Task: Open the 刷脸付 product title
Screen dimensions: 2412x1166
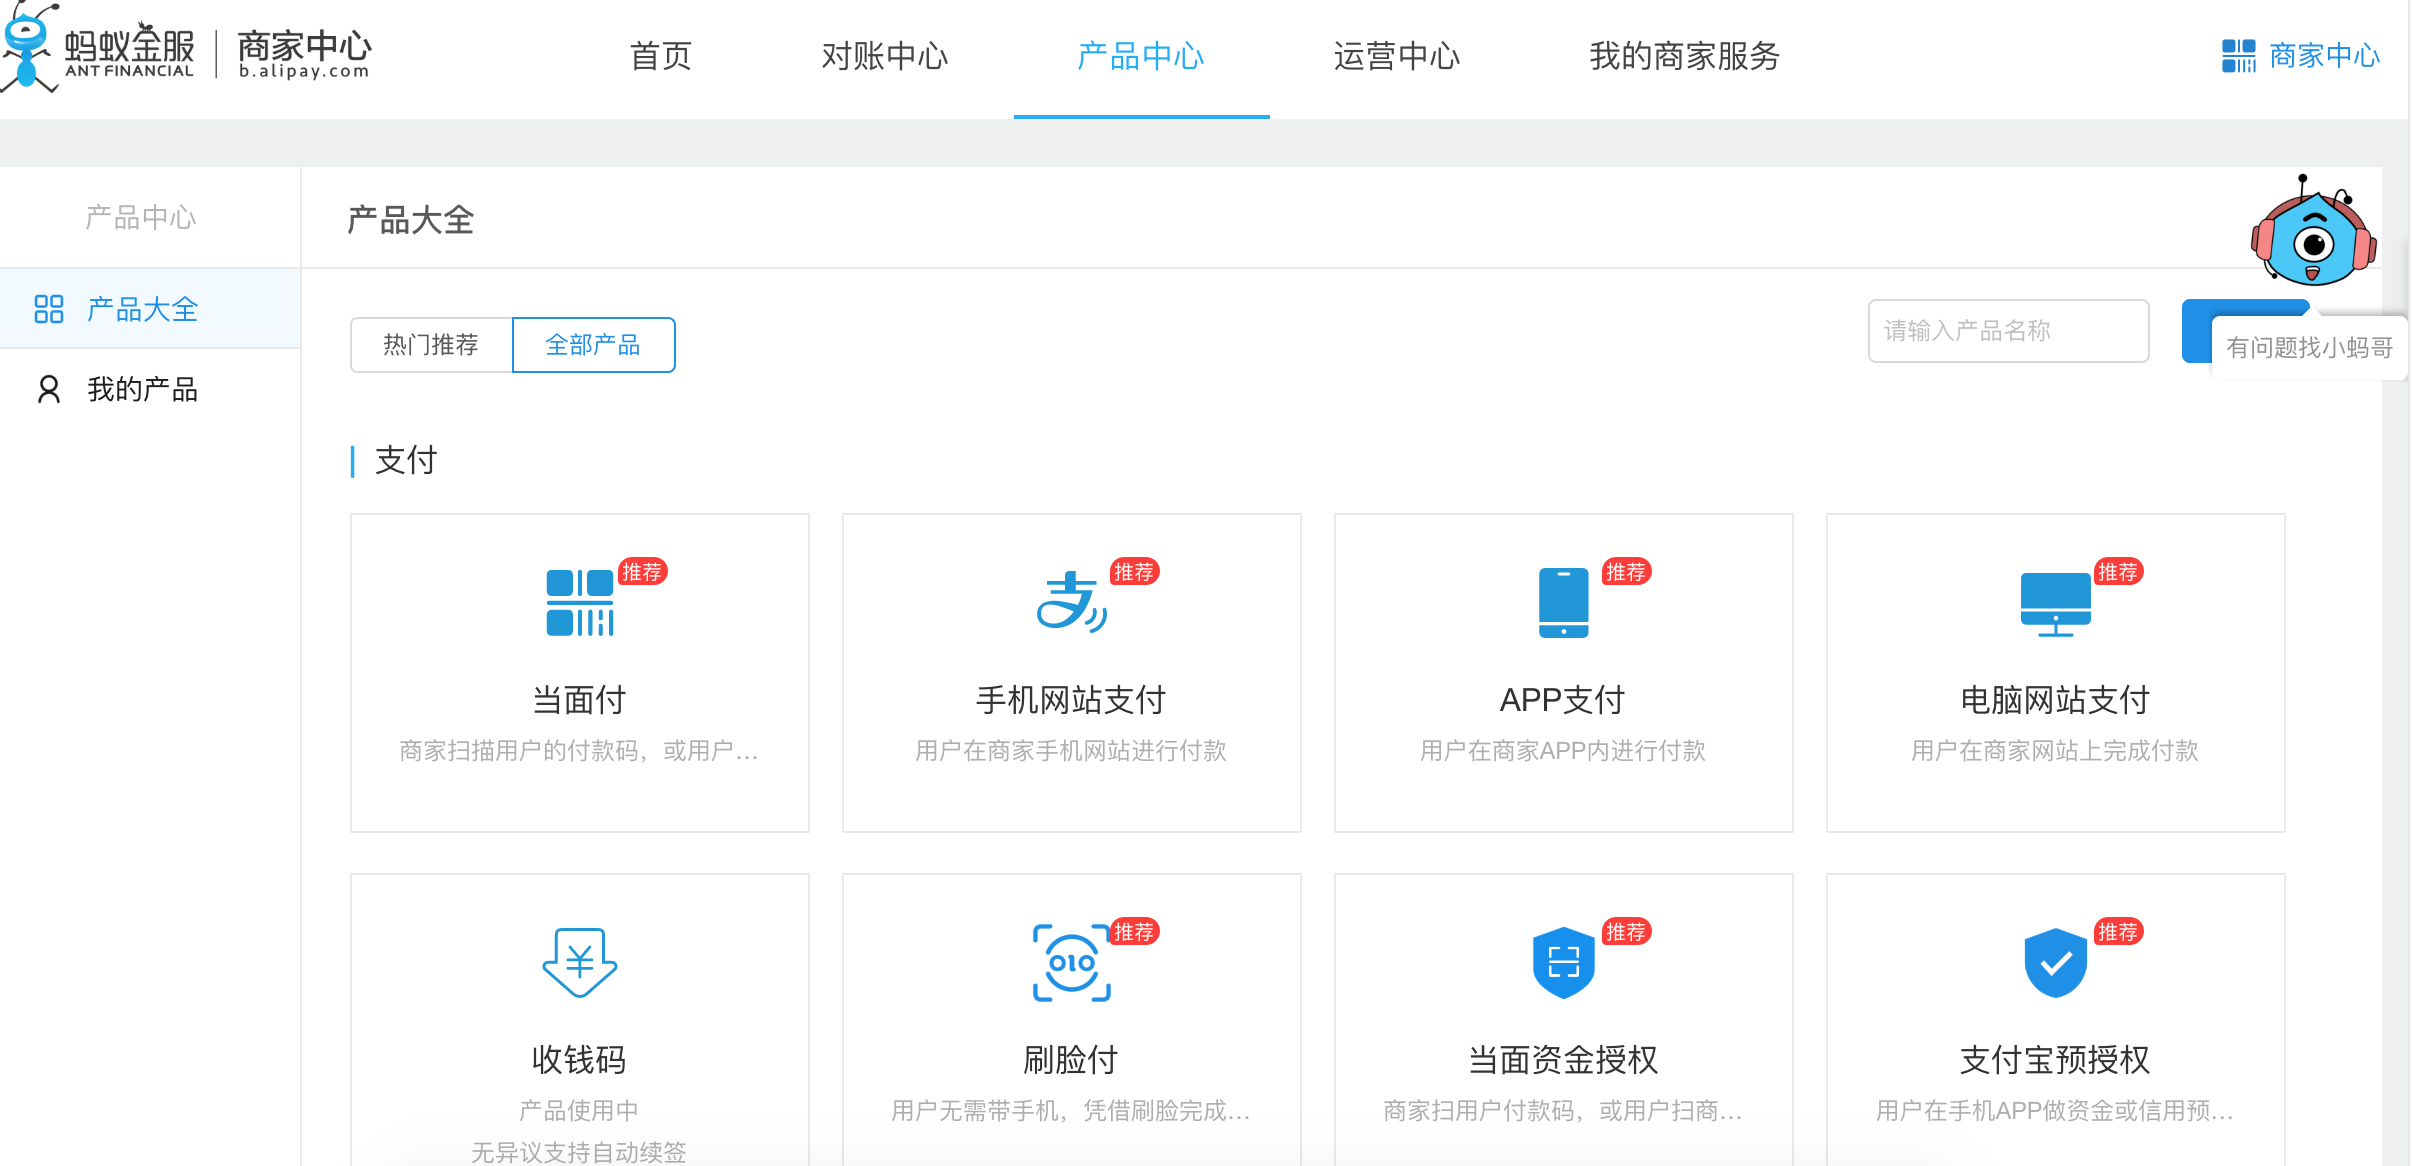Action: tap(1071, 1060)
